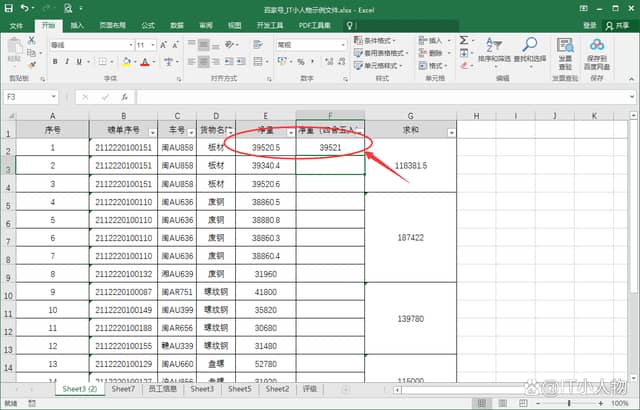Click Save to Baidu Netdisk icon
Image resolution: width=640 pixels, height=410 pixels.
click(x=596, y=50)
